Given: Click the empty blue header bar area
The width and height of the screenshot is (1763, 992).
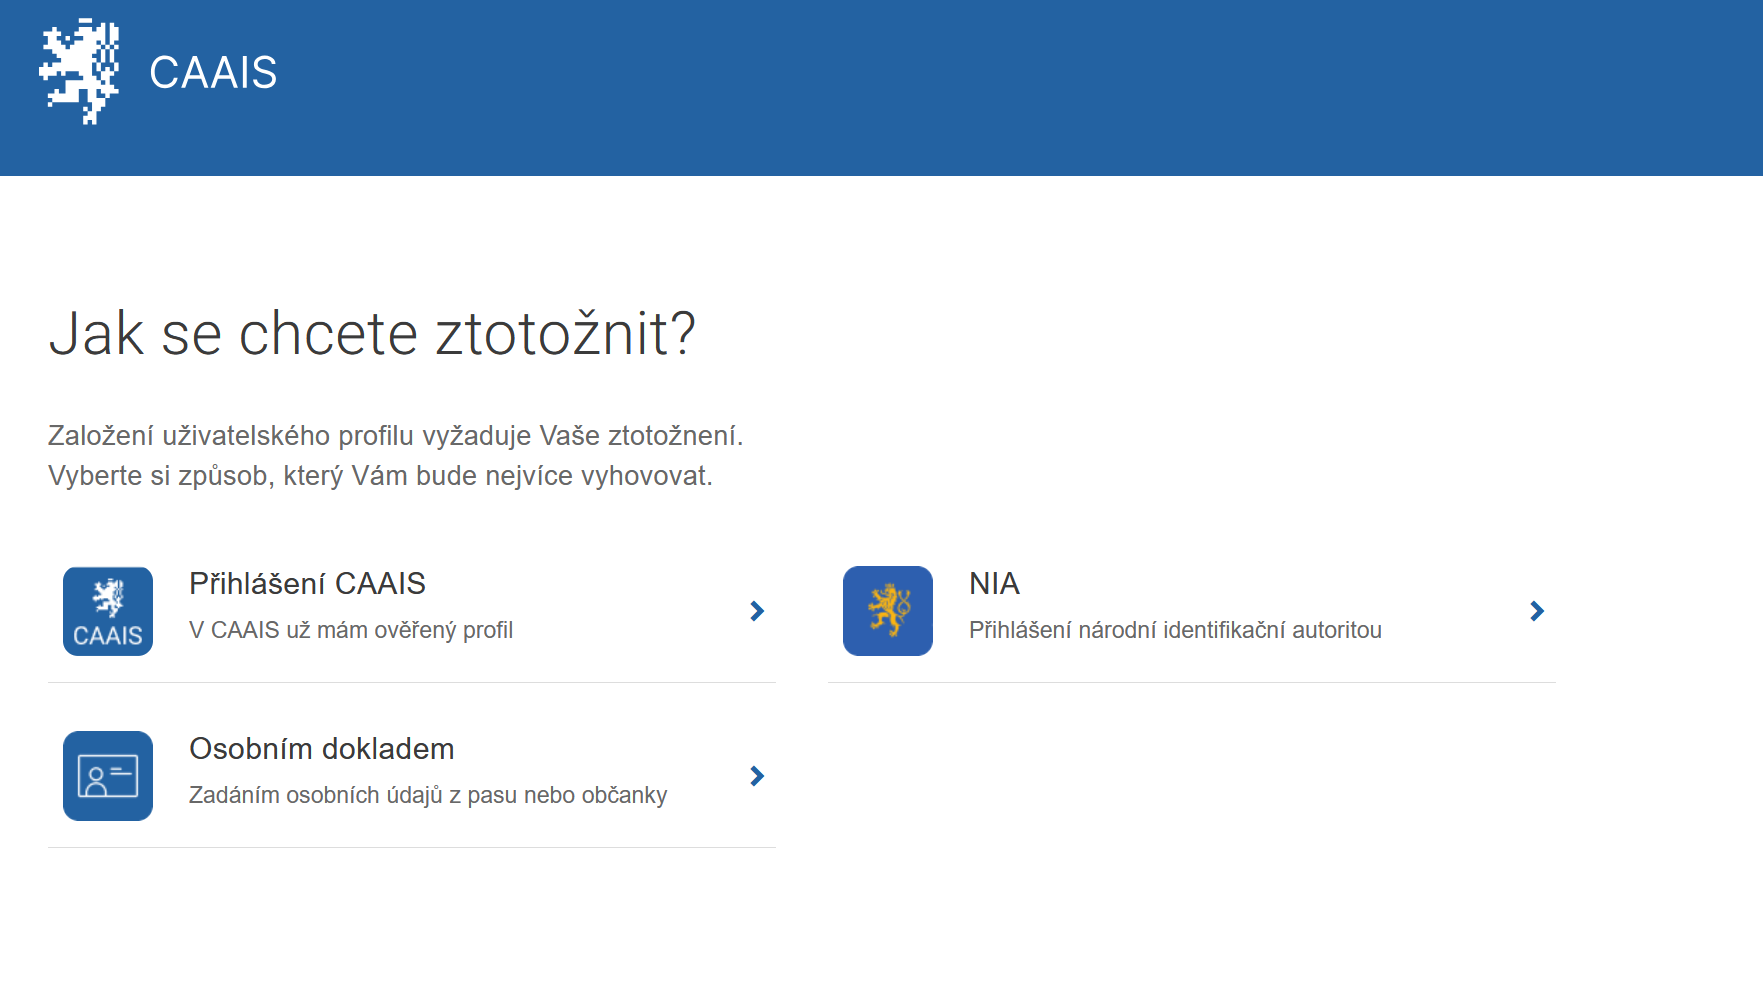Looking at the screenshot, I should [1000, 88].
